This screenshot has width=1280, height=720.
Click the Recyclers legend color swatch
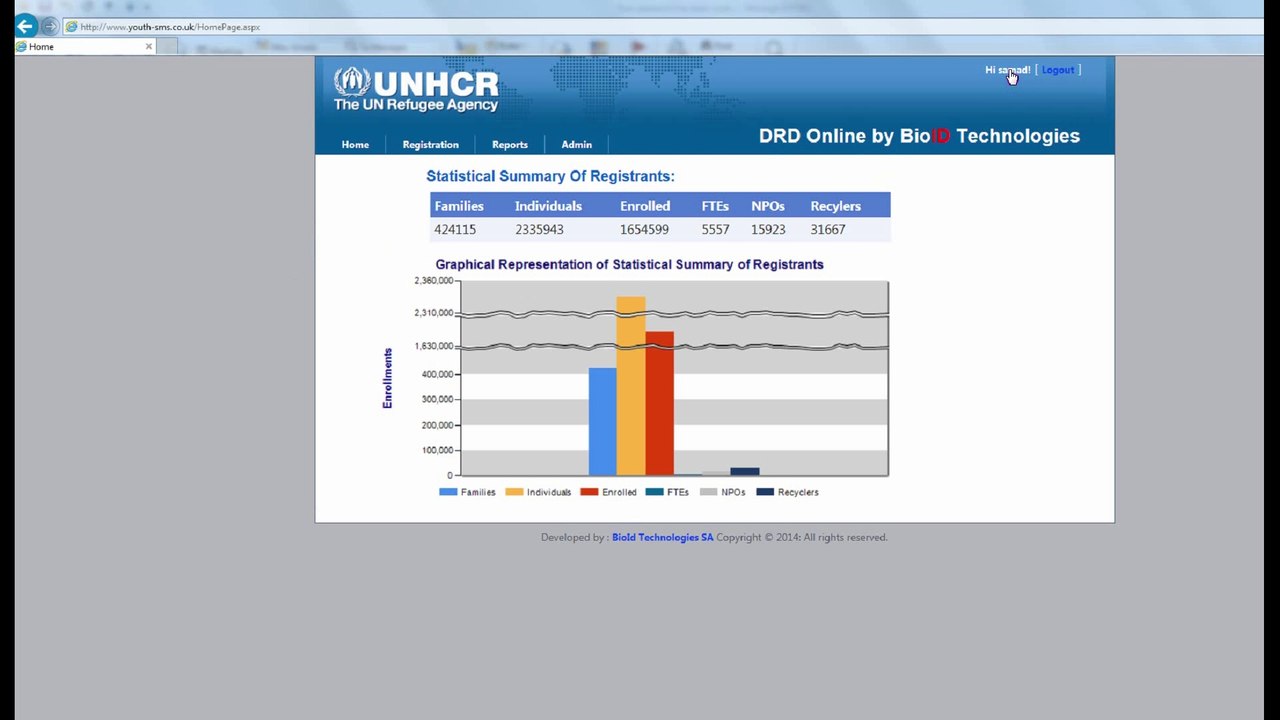point(765,492)
